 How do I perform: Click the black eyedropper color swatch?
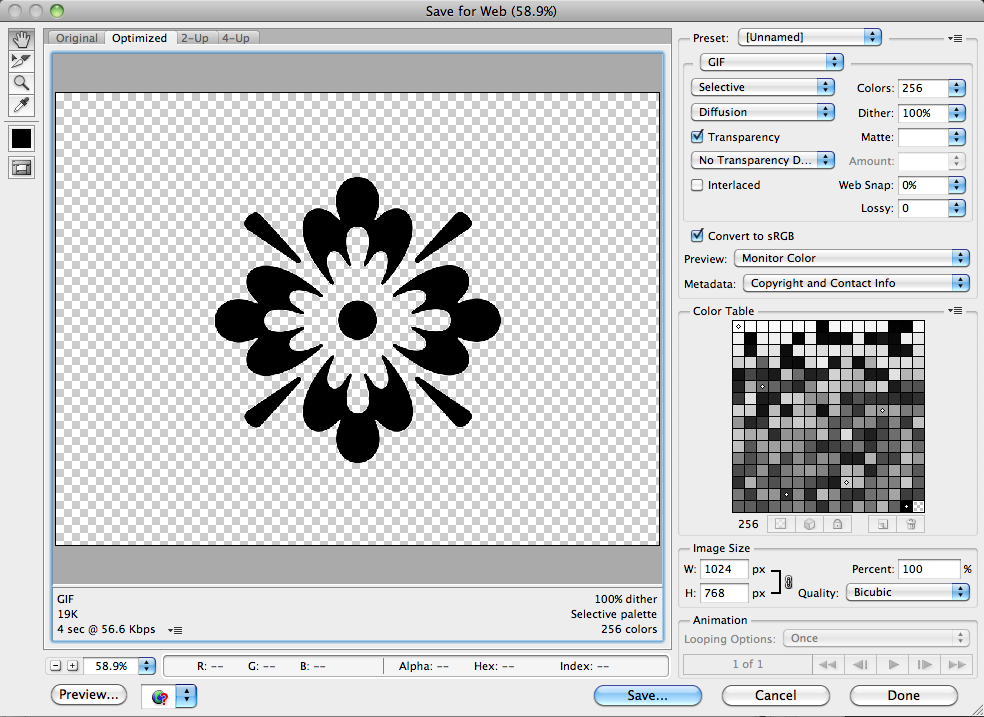point(21,138)
